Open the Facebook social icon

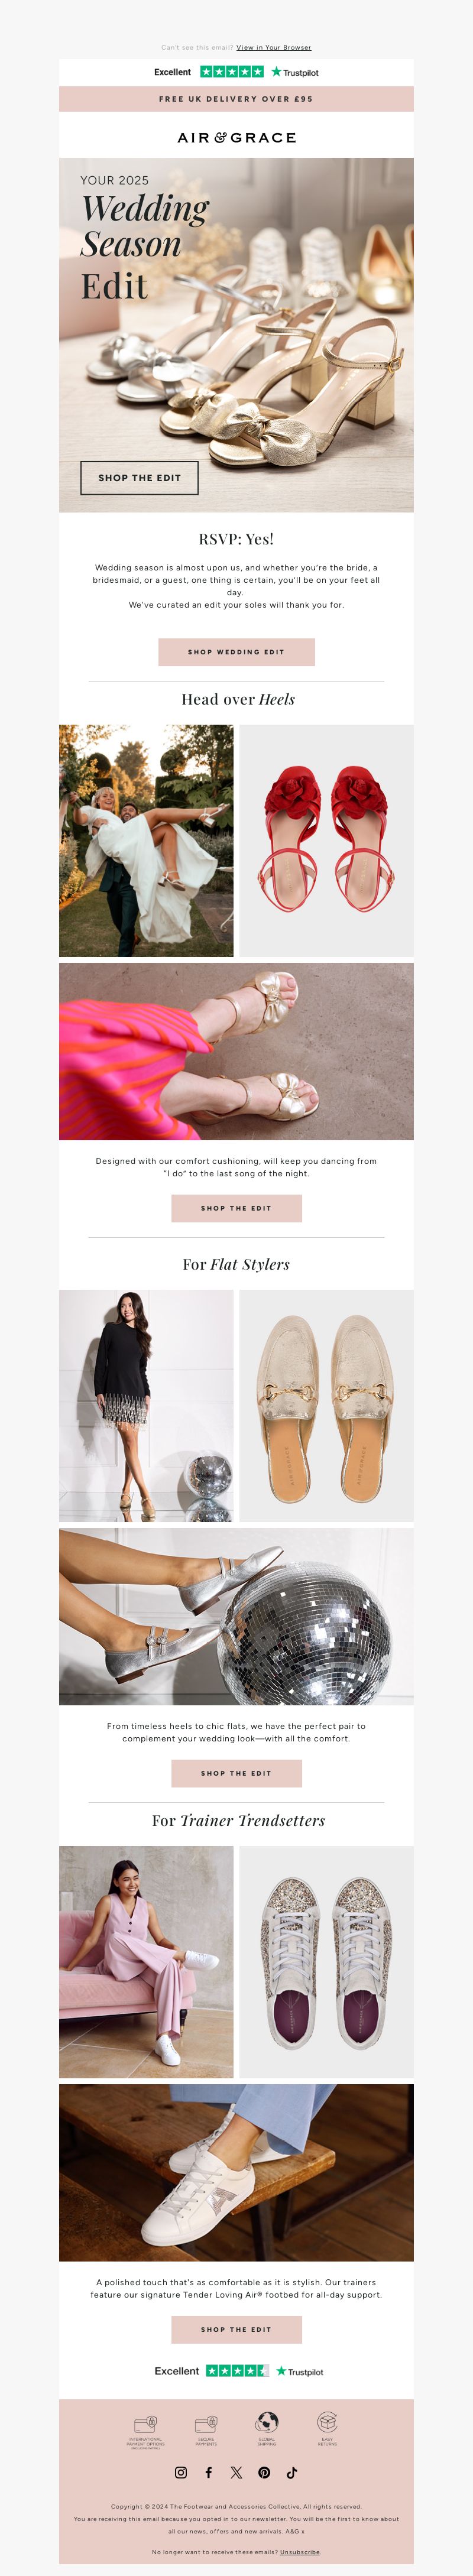(209, 2472)
